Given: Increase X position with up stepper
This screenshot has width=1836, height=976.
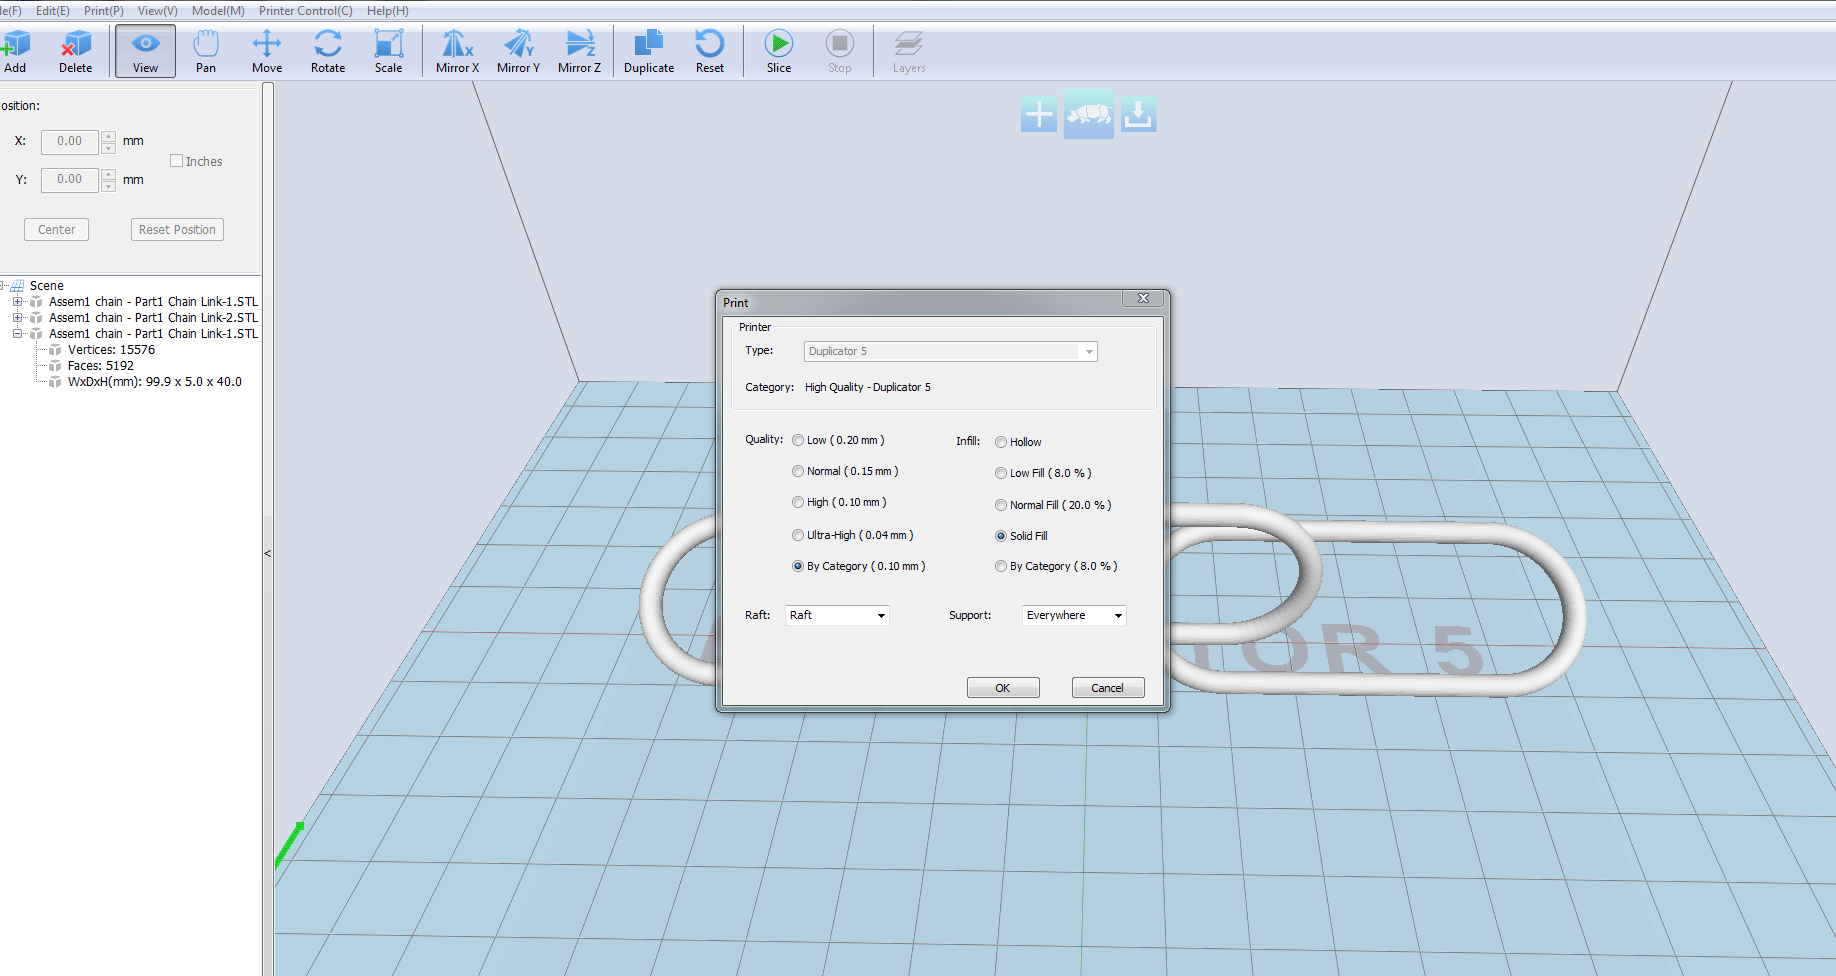Looking at the screenshot, I should click(108, 136).
